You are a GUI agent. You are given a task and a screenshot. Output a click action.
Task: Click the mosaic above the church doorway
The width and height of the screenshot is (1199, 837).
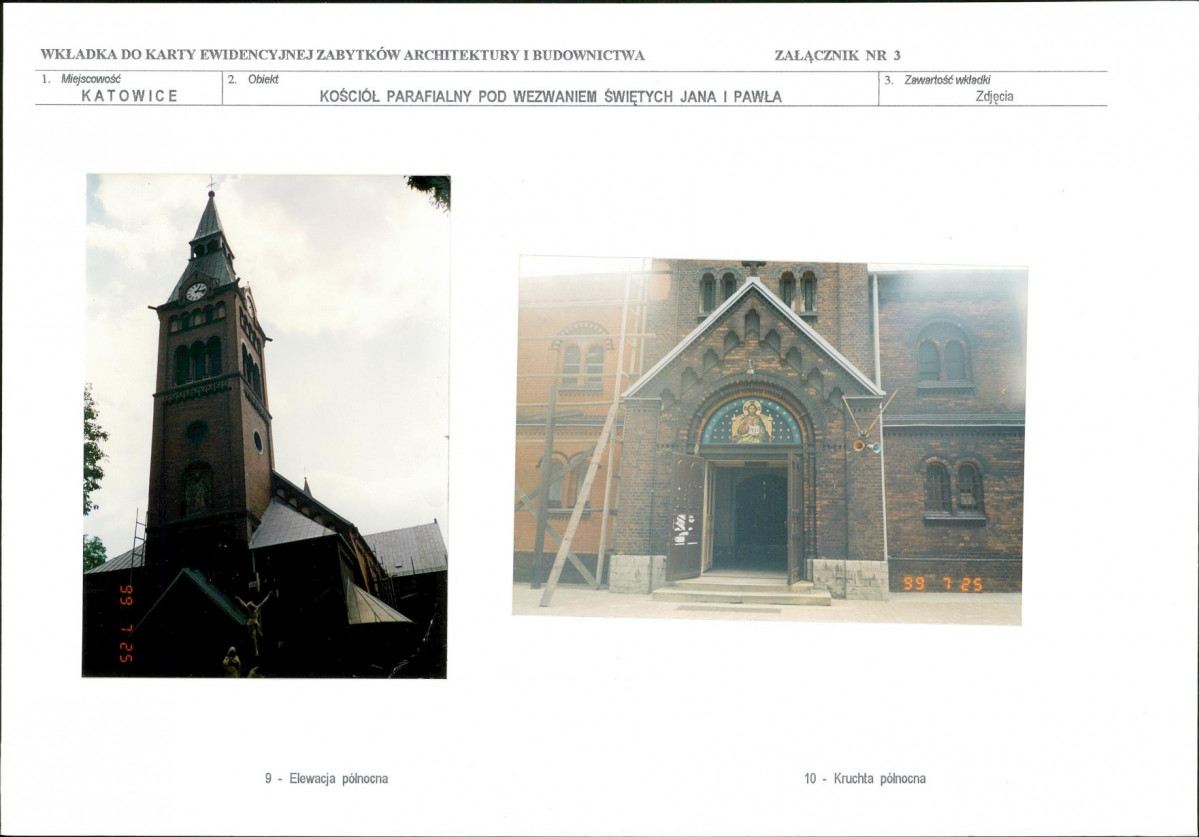click(x=750, y=423)
